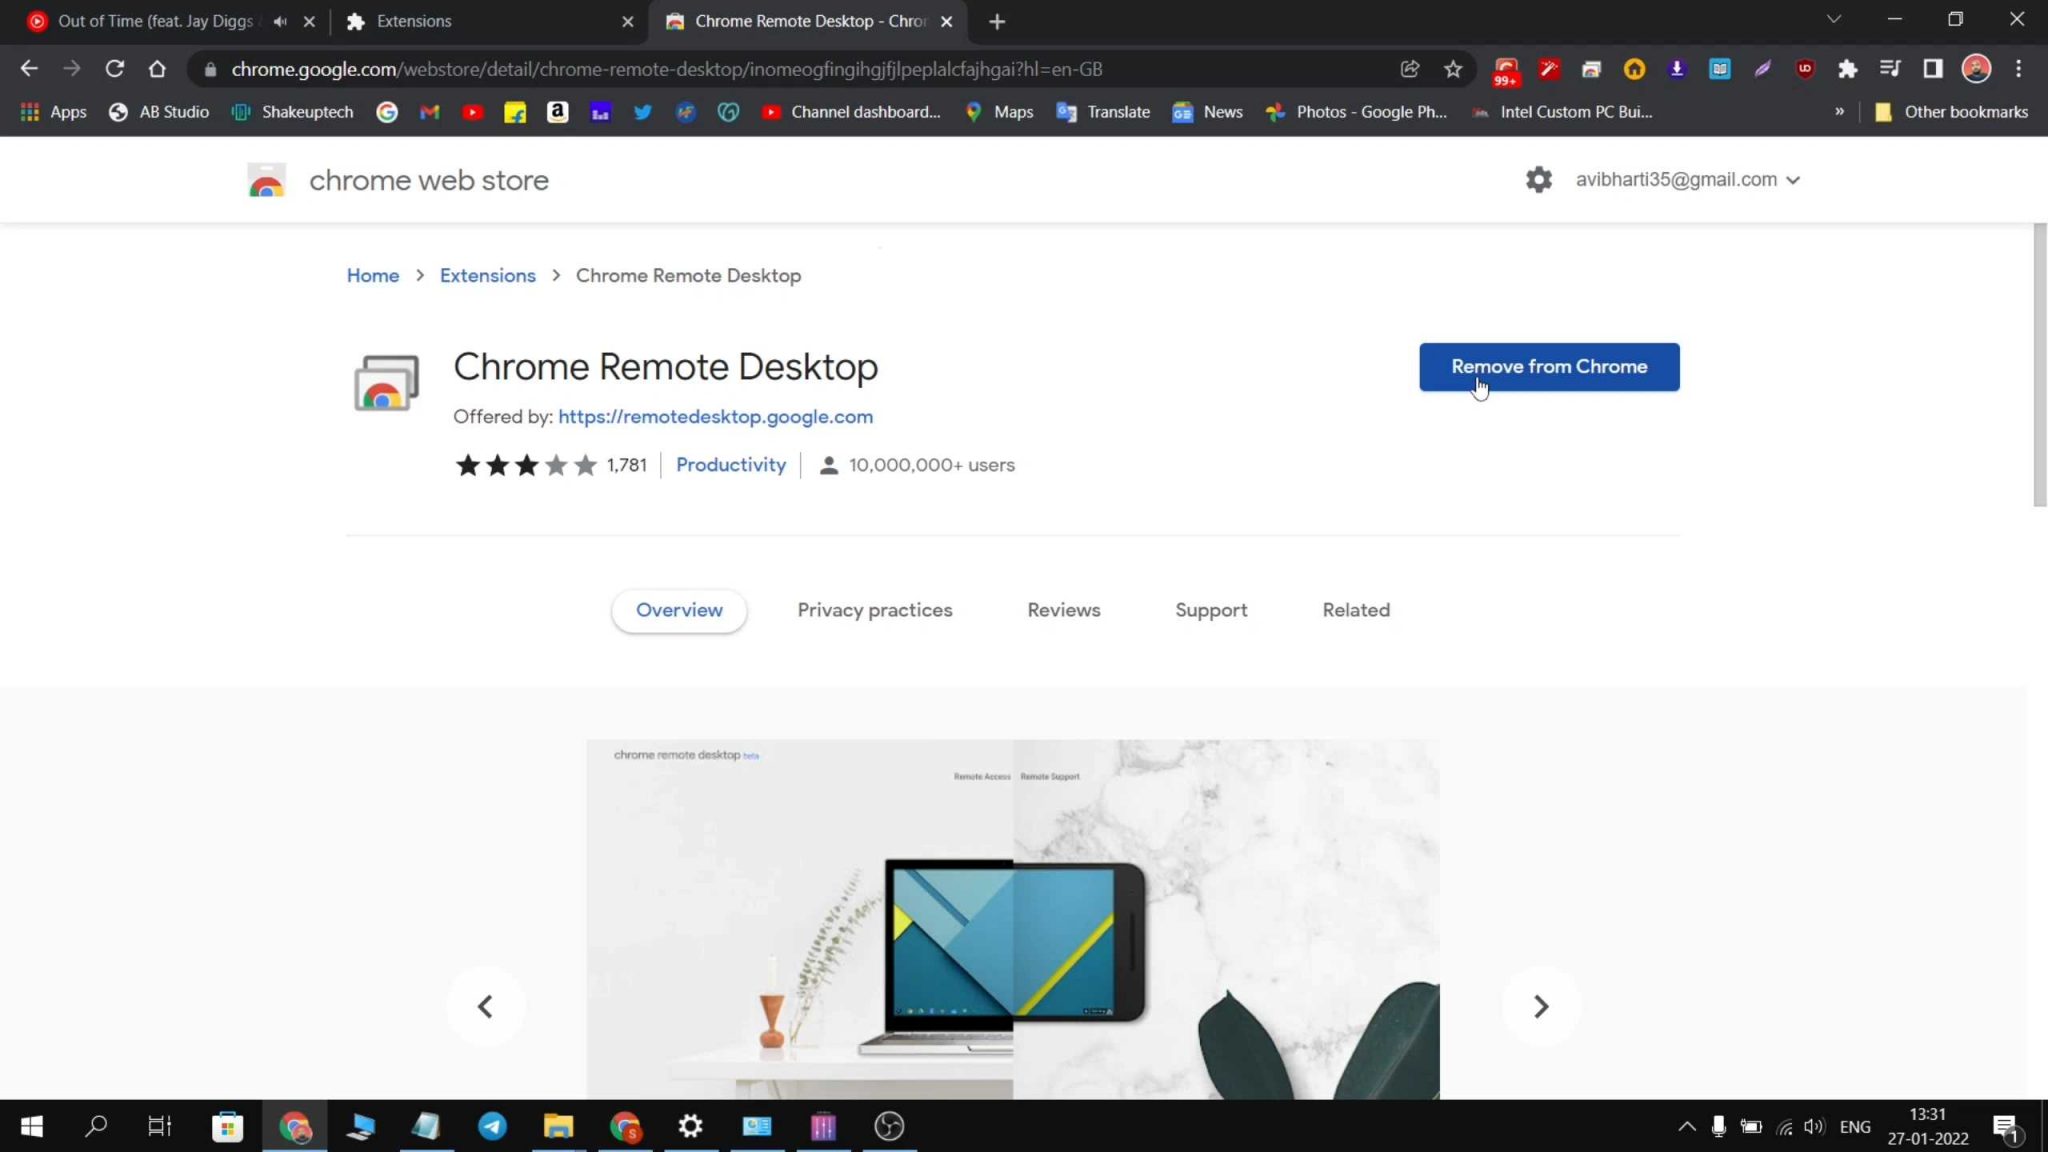This screenshot has height=1152, width=2048.
Task: Open the Productivity category link
Action: pyautogui.click(x=731, y=464)
